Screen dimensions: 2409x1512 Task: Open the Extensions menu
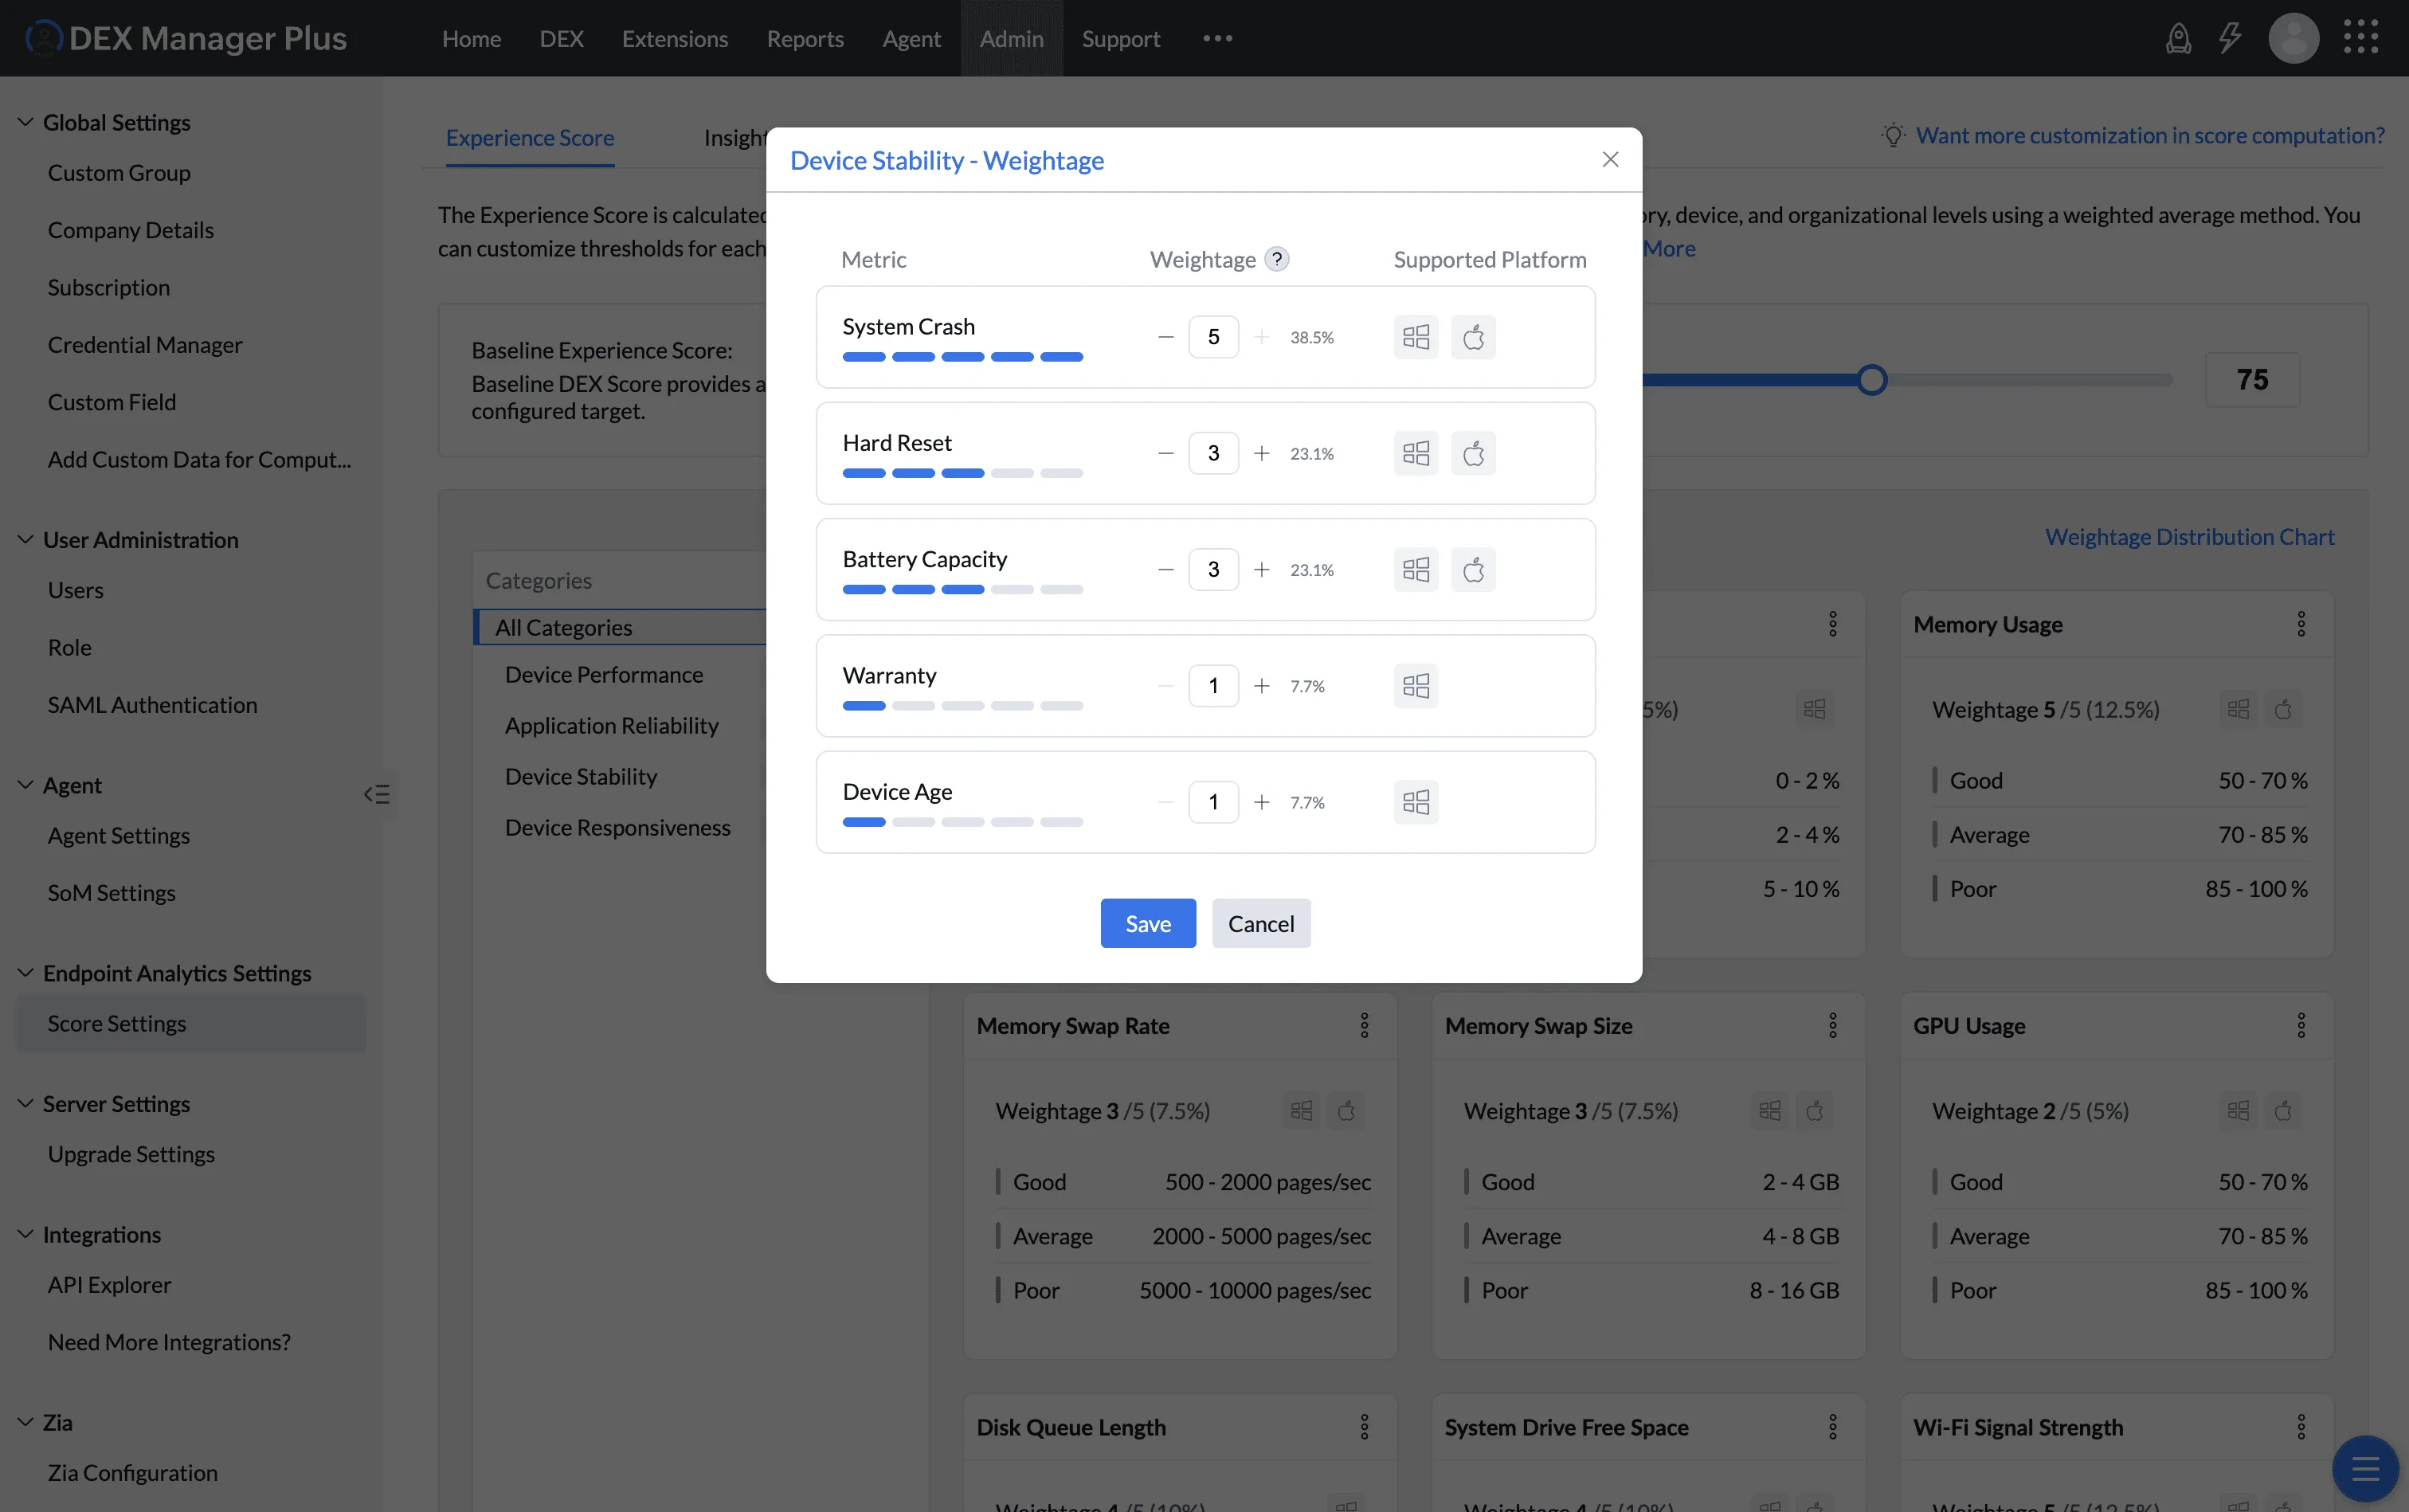(x=675, y=38)
